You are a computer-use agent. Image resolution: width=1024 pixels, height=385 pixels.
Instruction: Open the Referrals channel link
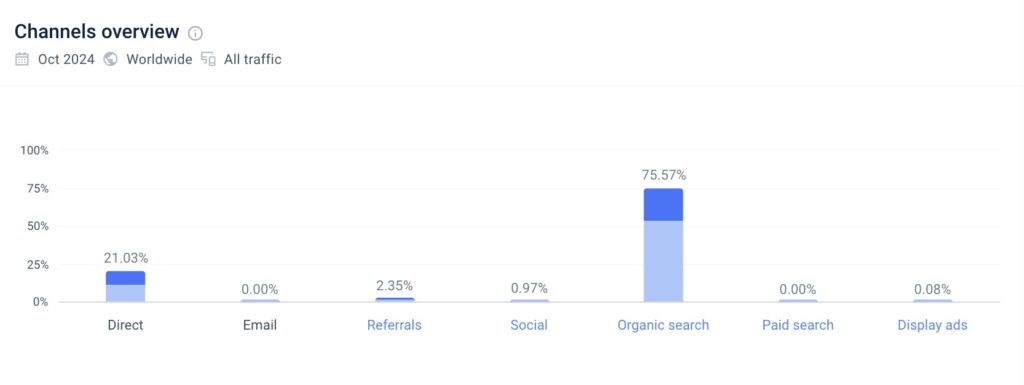(x=394, y=325)
